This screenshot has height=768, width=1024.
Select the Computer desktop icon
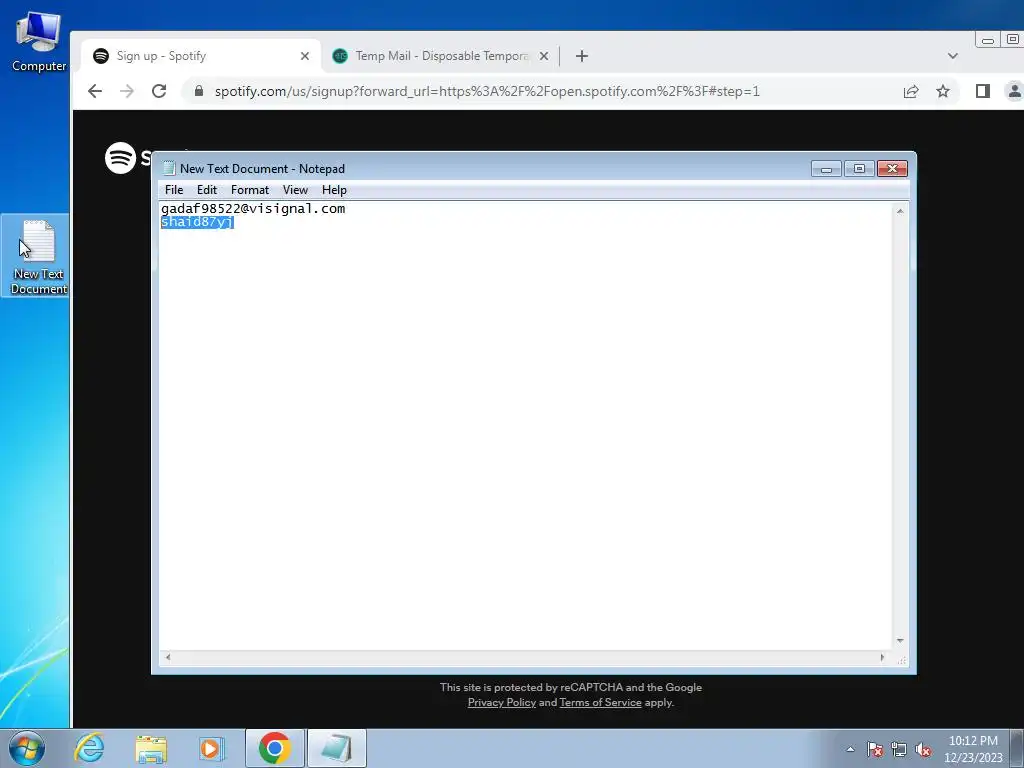[x=39, y=41]
